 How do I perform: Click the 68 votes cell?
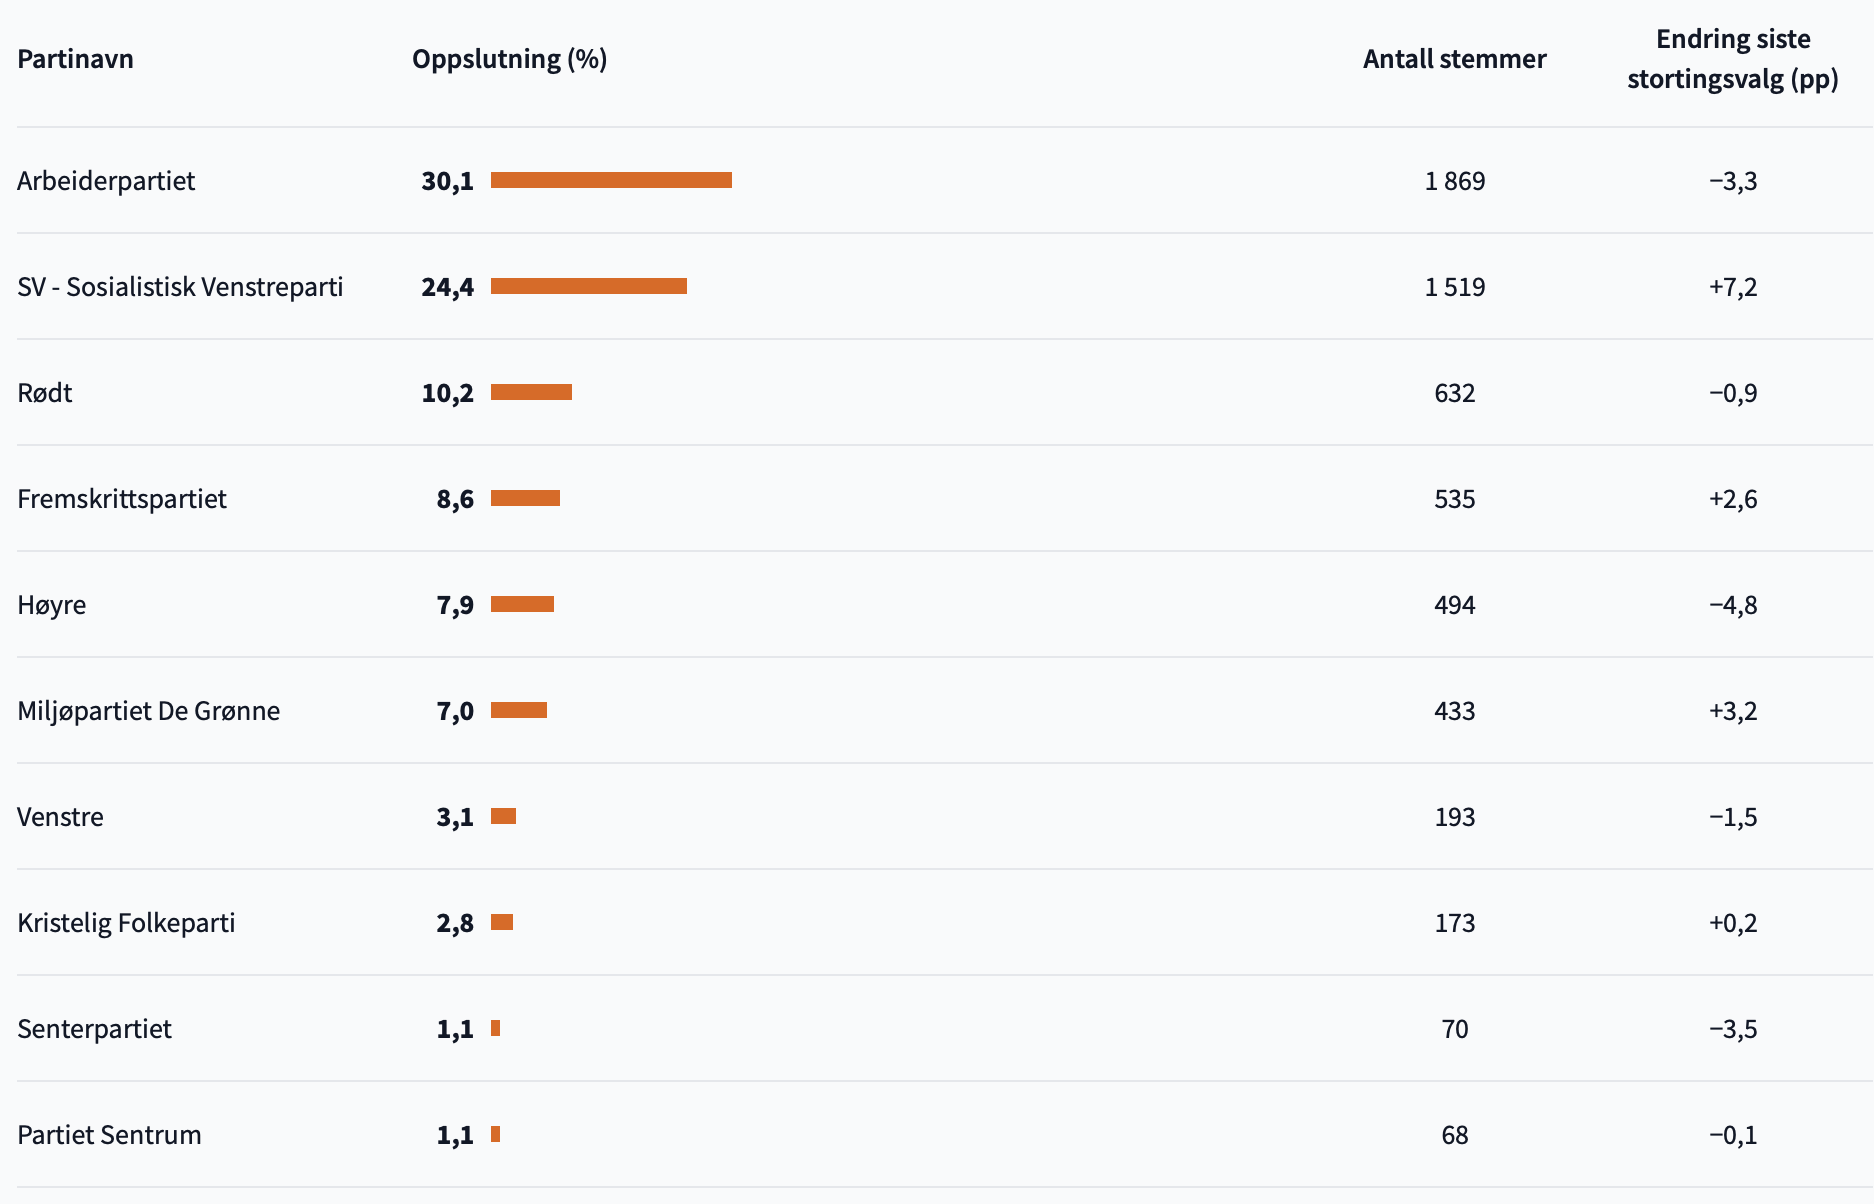1455,1135
